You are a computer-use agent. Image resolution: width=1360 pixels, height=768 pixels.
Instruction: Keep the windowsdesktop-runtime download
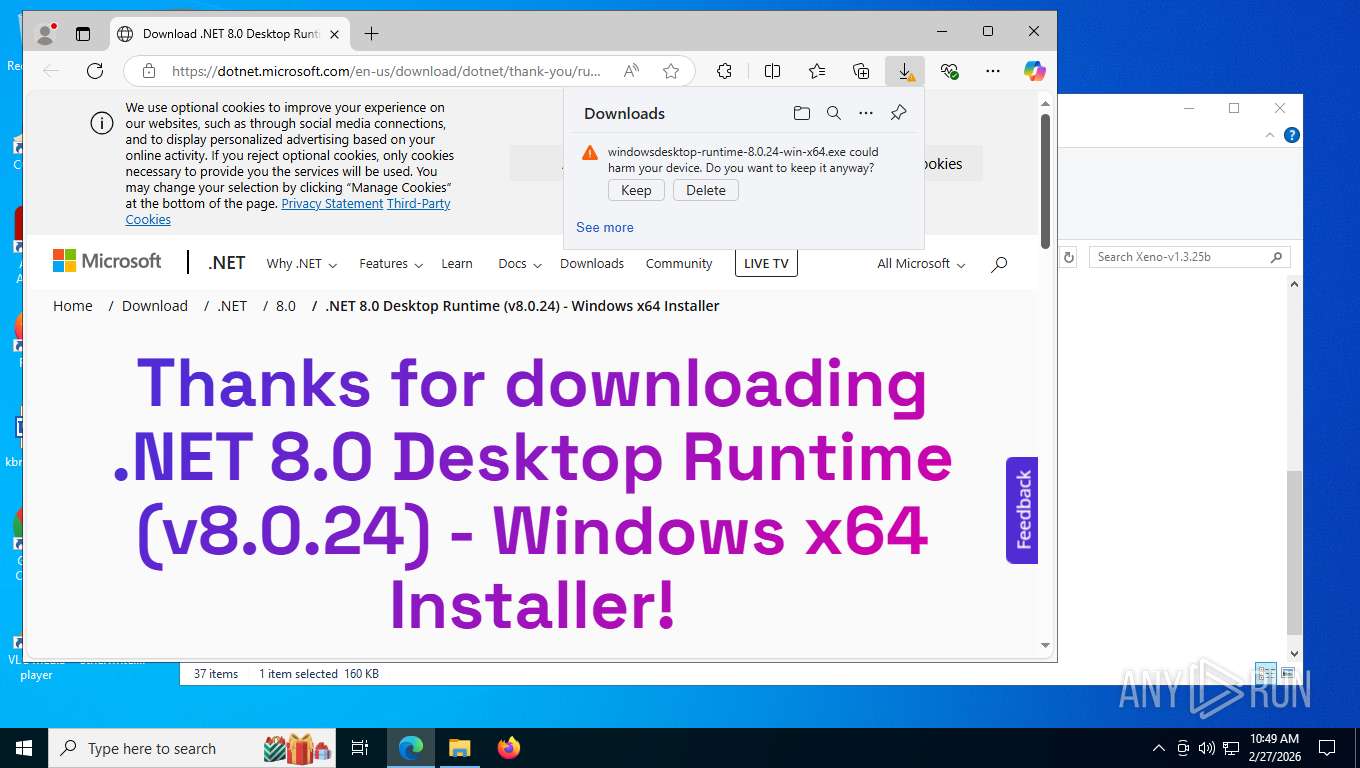pos(636,190)
